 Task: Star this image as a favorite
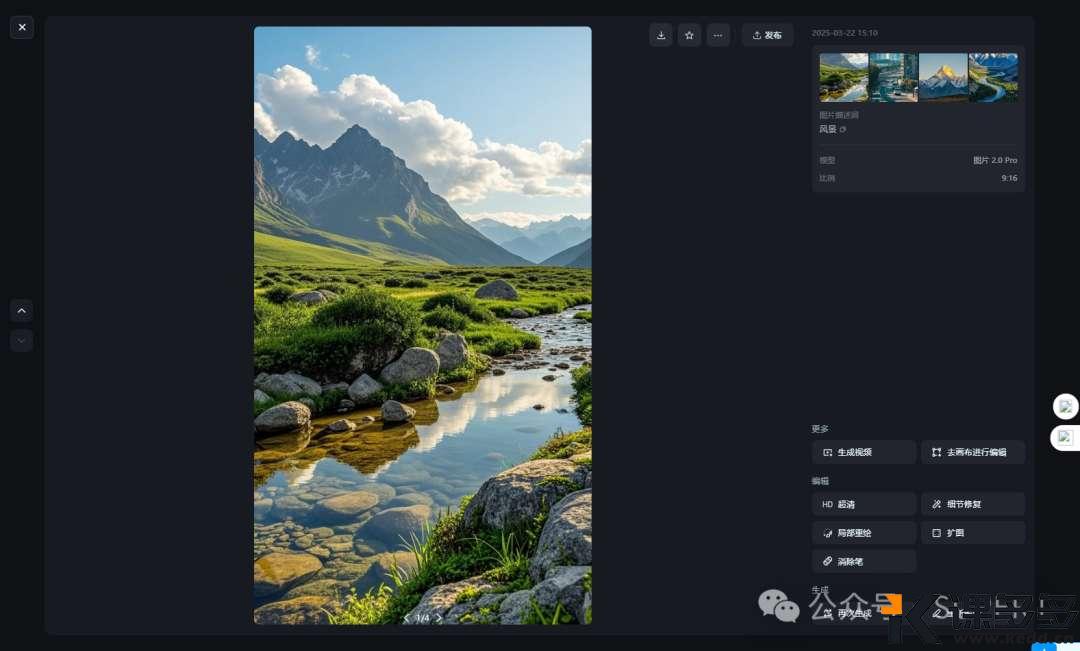[x=689, y=35]
